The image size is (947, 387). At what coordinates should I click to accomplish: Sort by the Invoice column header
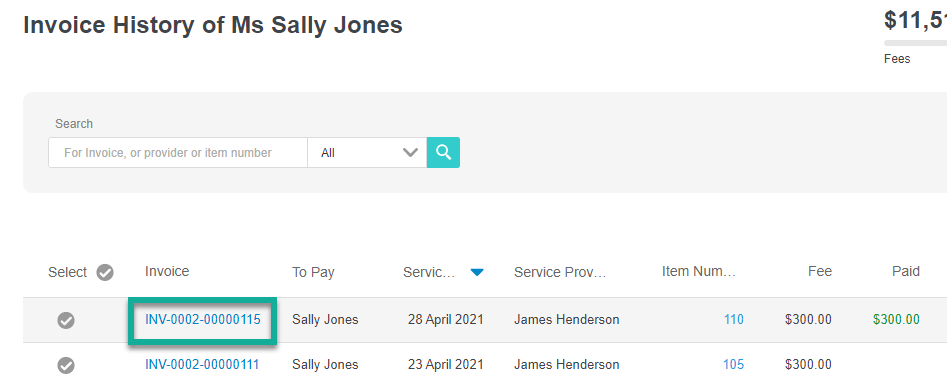(x=167, y=272)
